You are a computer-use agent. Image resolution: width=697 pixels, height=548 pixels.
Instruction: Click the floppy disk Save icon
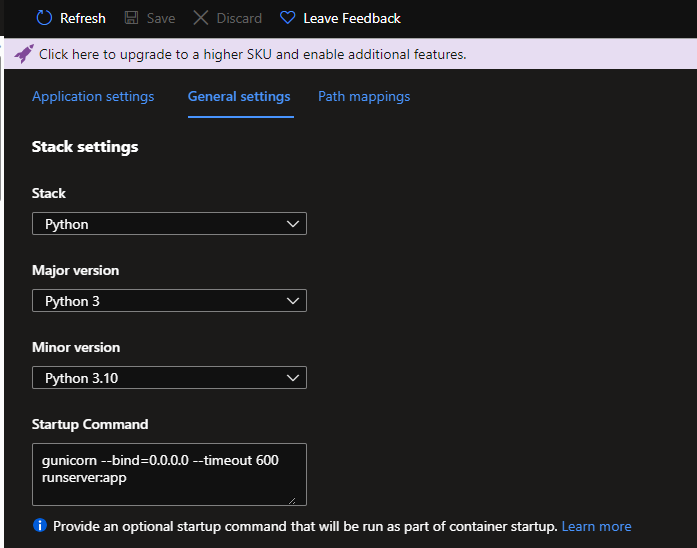coord(131,18)
